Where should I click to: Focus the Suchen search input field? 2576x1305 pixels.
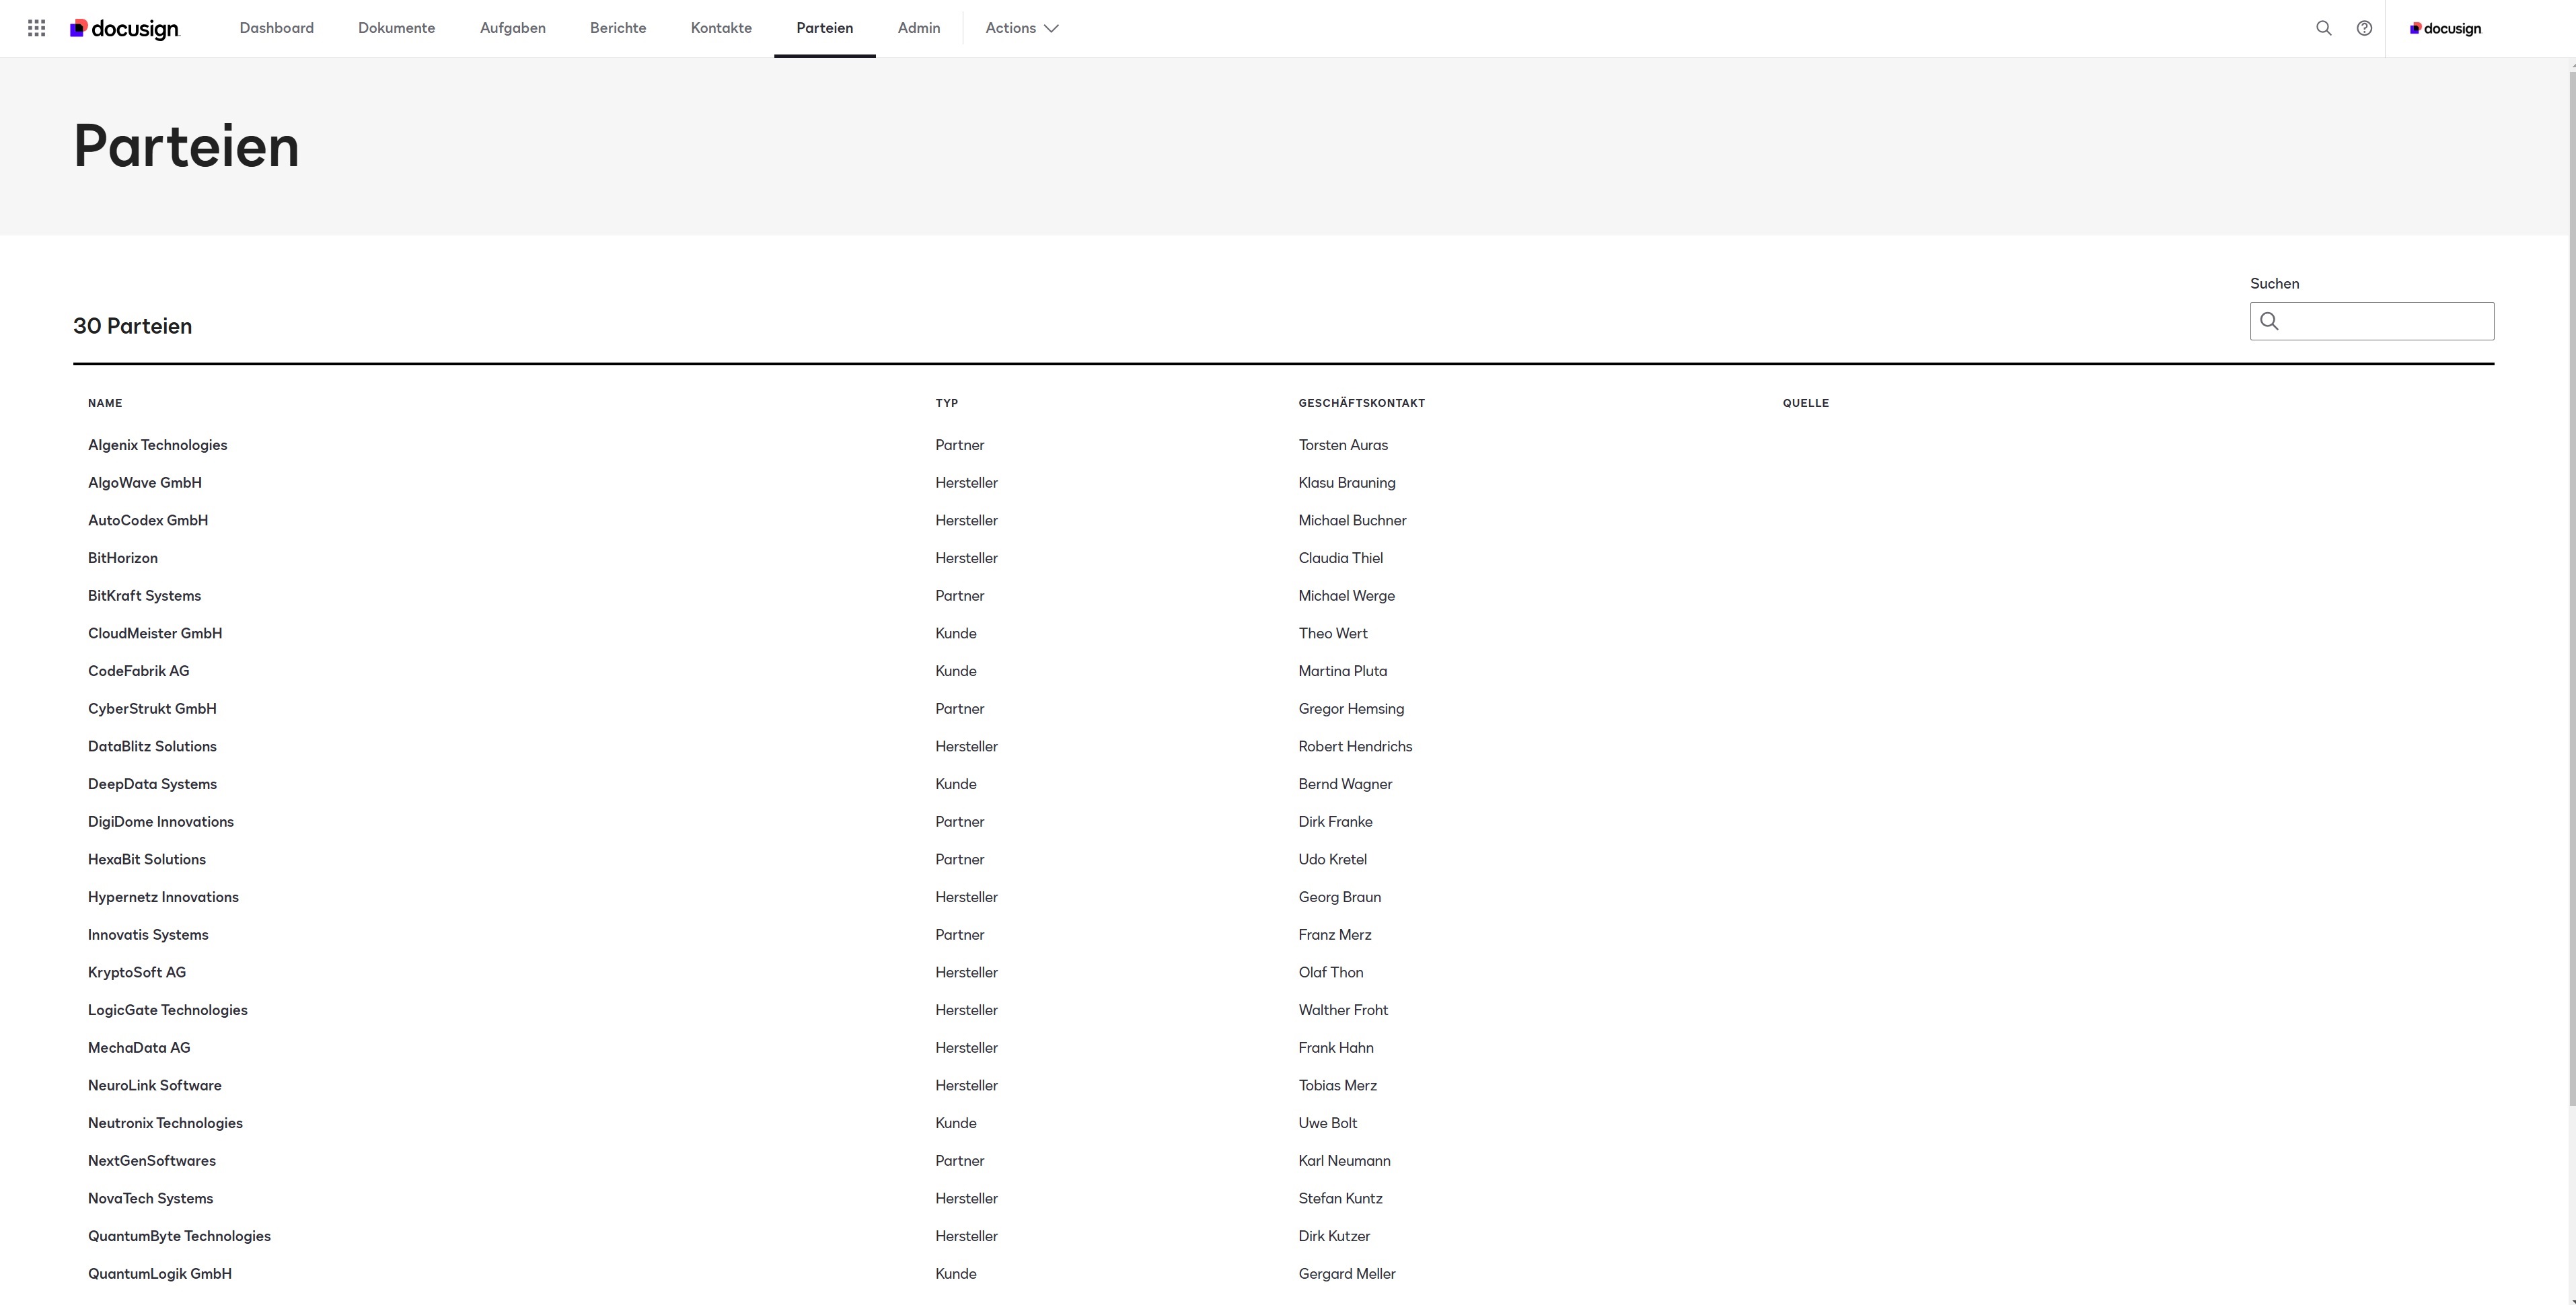2372,321
